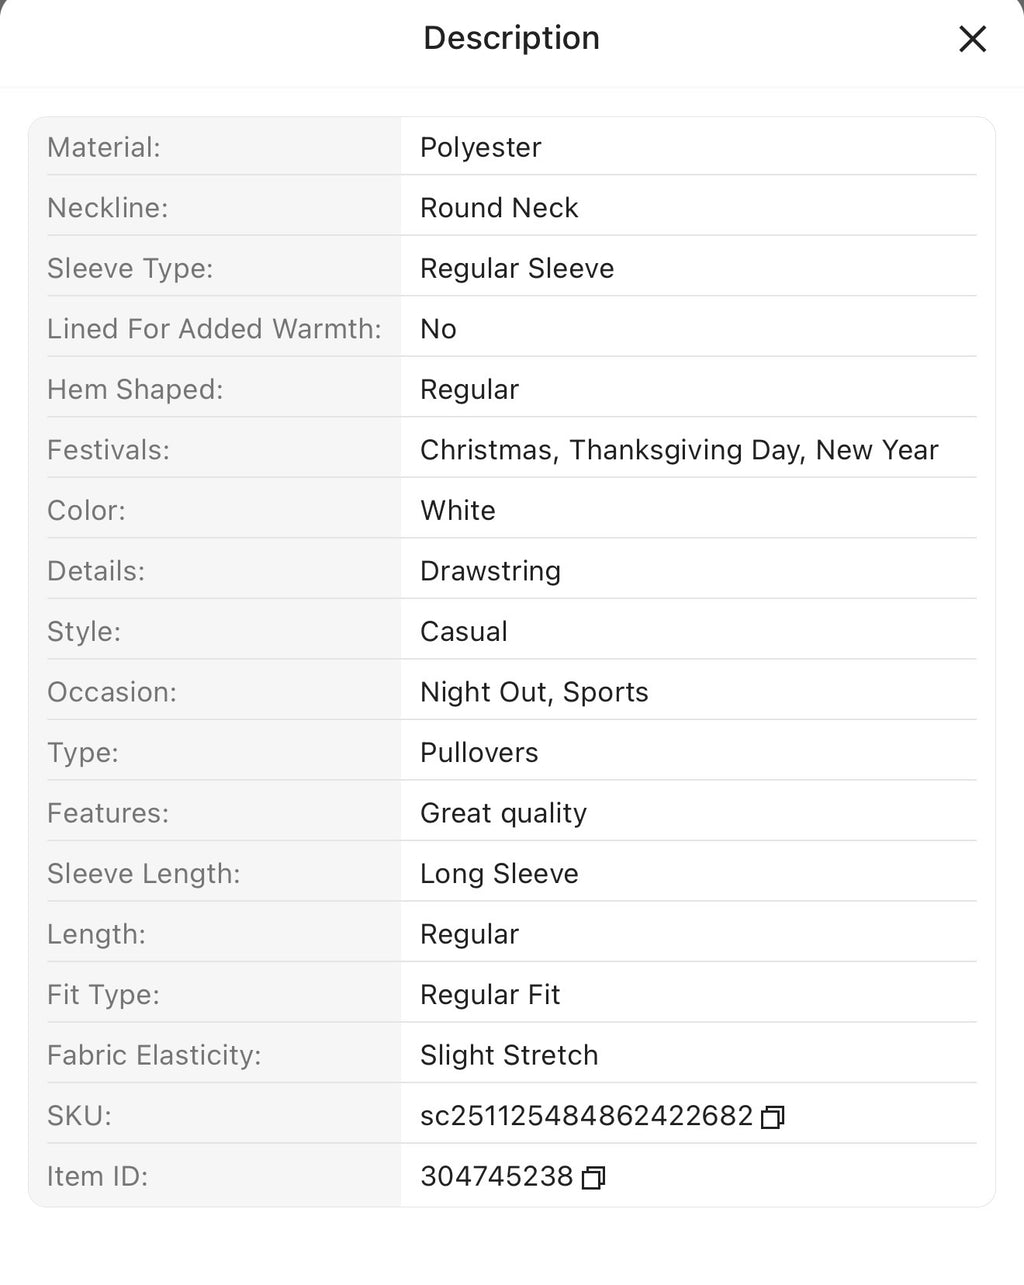Select the White color value
The width and height of the screenshot is (1024, 1285).
pyautogui.click(x=458, y=511)
